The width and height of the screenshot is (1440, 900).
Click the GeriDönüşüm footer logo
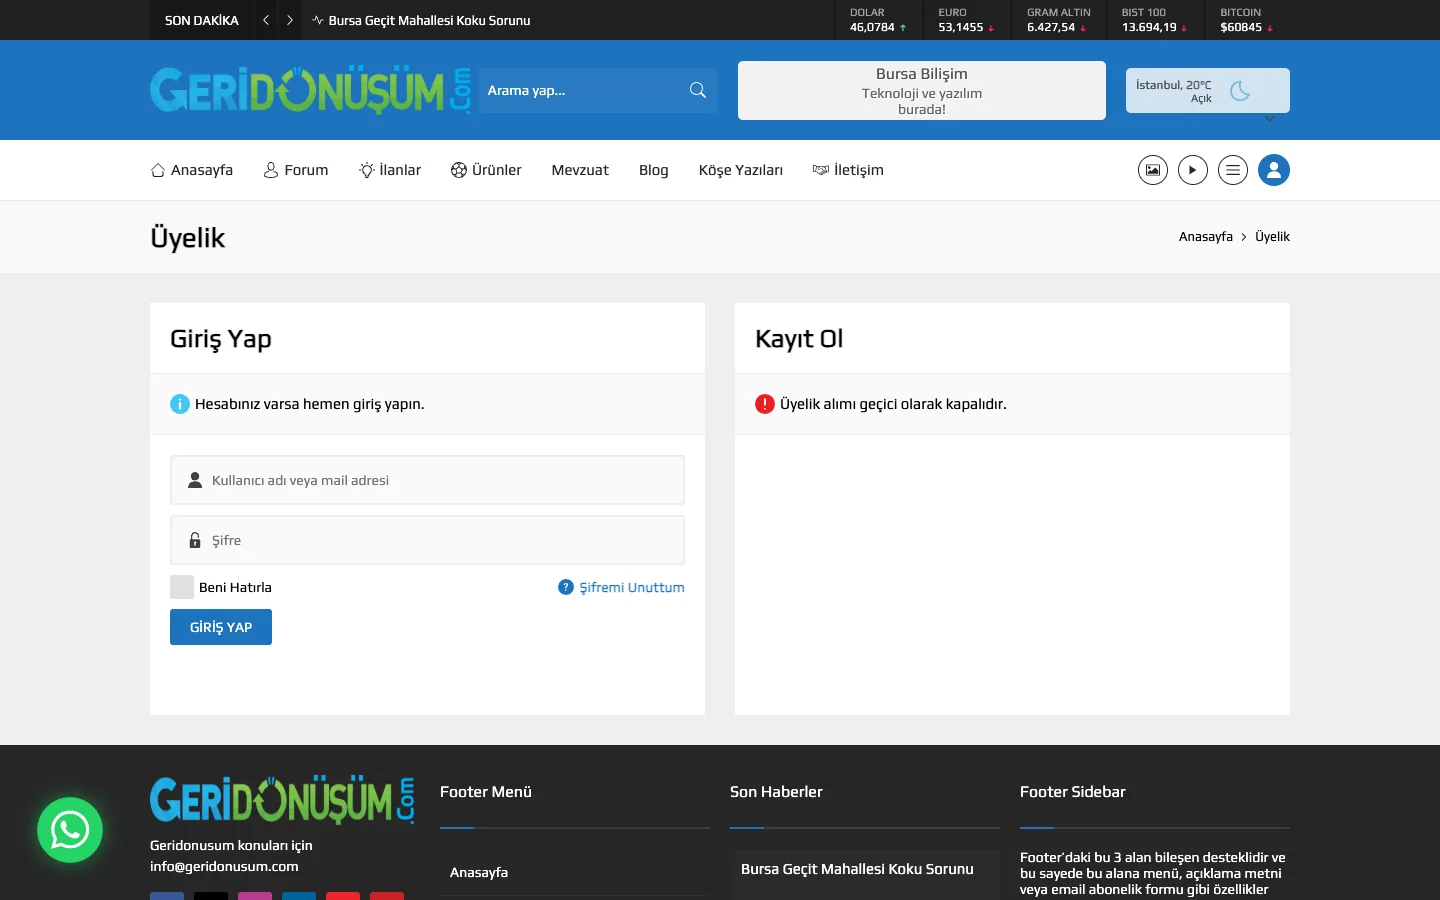click(282, 799)
